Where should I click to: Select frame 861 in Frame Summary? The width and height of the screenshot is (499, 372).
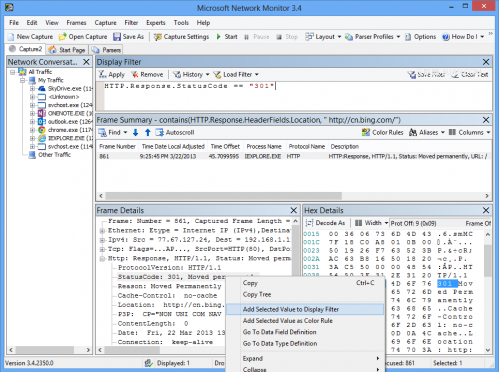click(294, 156)
